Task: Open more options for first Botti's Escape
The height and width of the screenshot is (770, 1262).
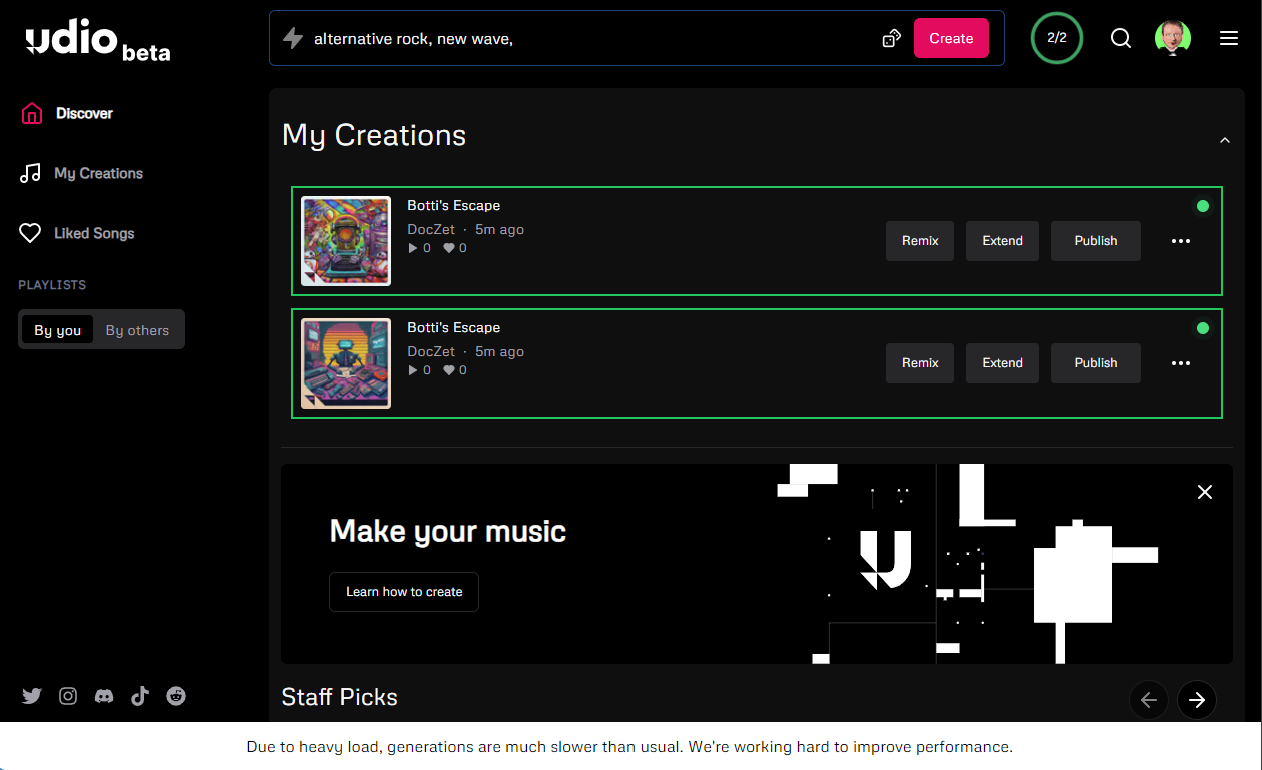Action: click(1181, 241)
